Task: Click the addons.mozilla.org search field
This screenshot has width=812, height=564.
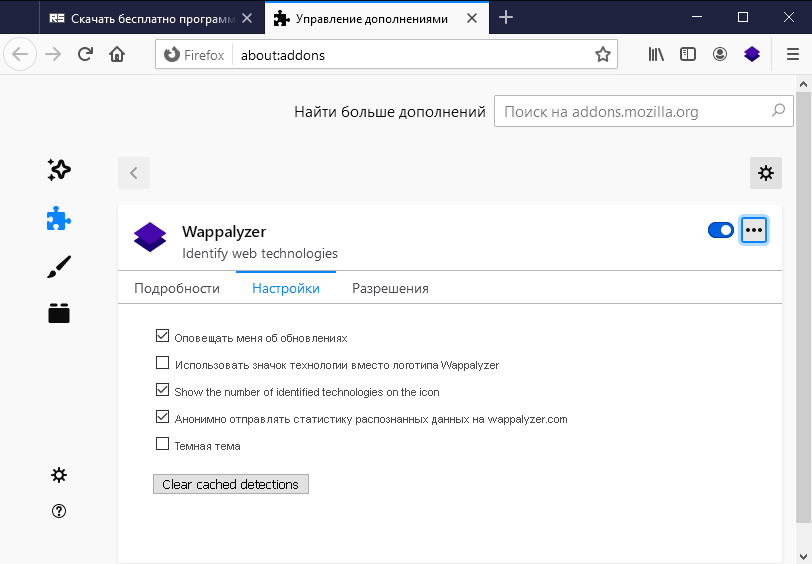Action: [x=644, y=111]
